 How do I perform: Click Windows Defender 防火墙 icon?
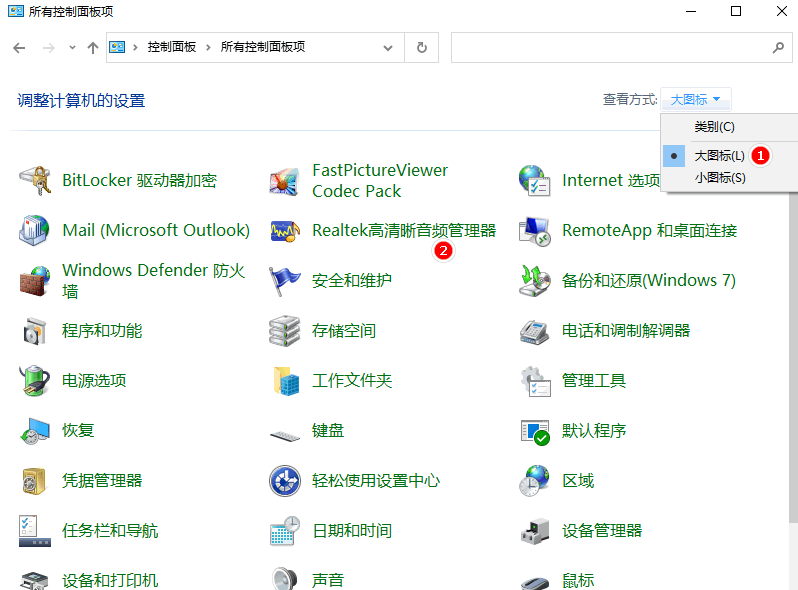(35, 281)
